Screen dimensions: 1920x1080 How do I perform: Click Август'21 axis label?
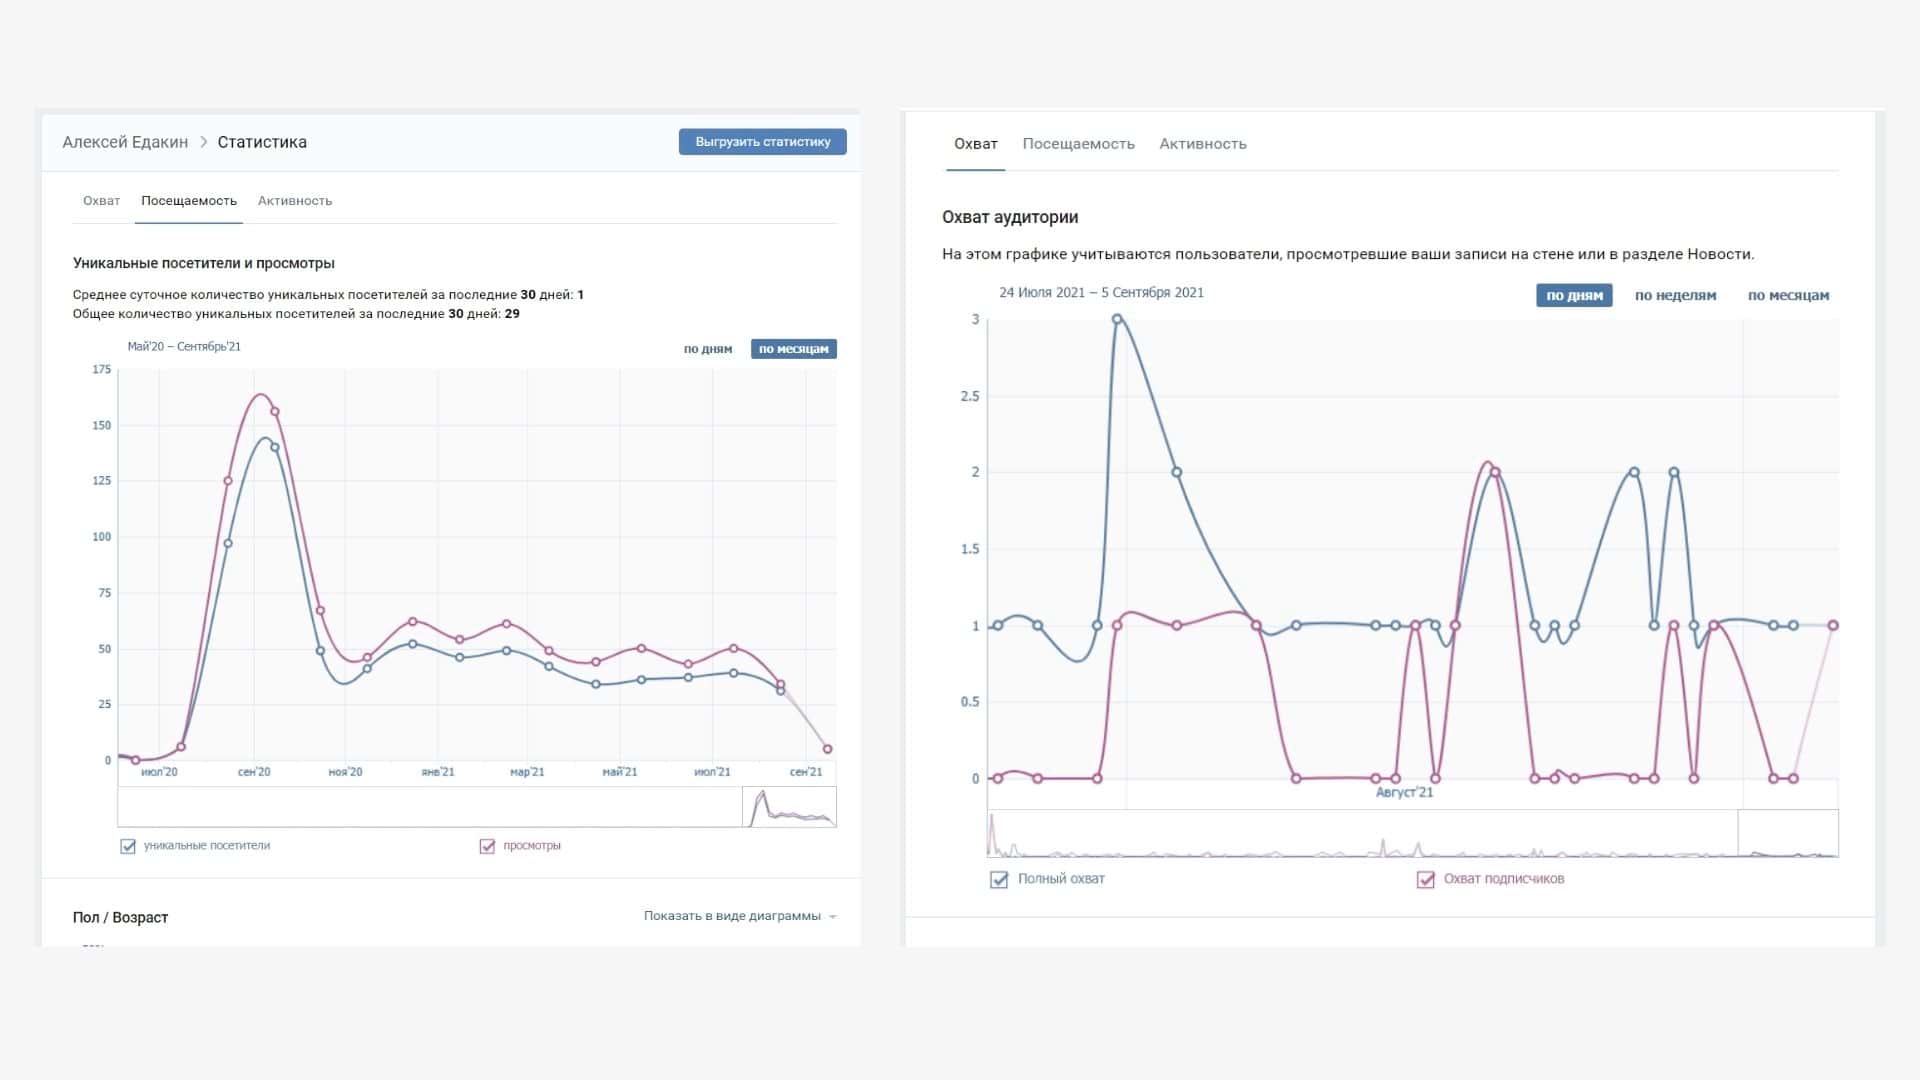(1404, 793)
